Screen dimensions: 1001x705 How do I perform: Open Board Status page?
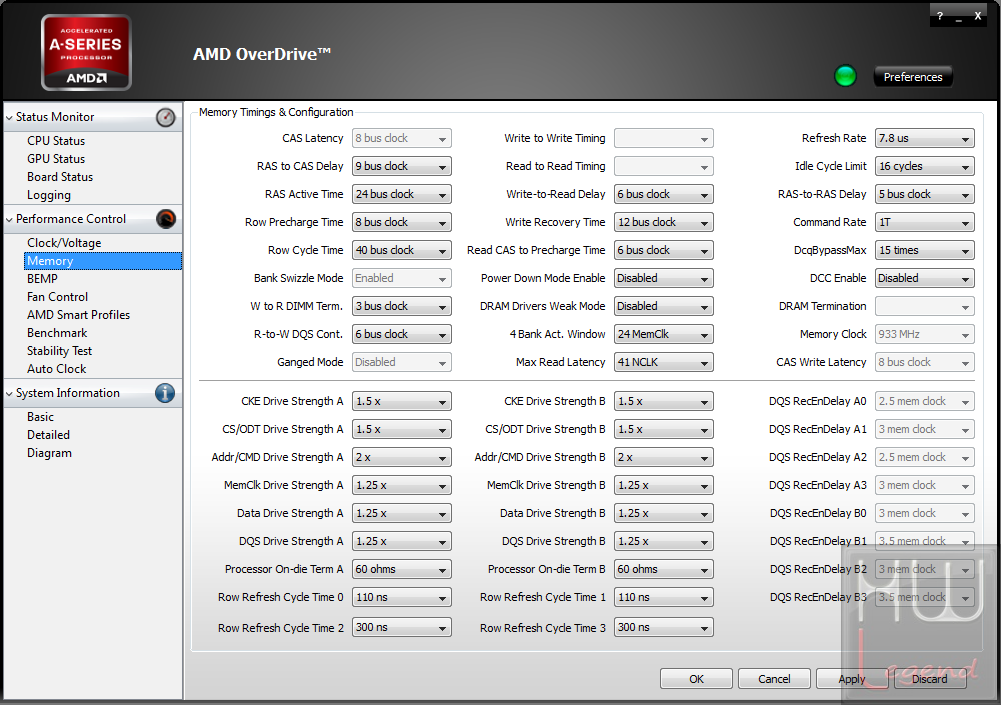[x=60, y=176]
